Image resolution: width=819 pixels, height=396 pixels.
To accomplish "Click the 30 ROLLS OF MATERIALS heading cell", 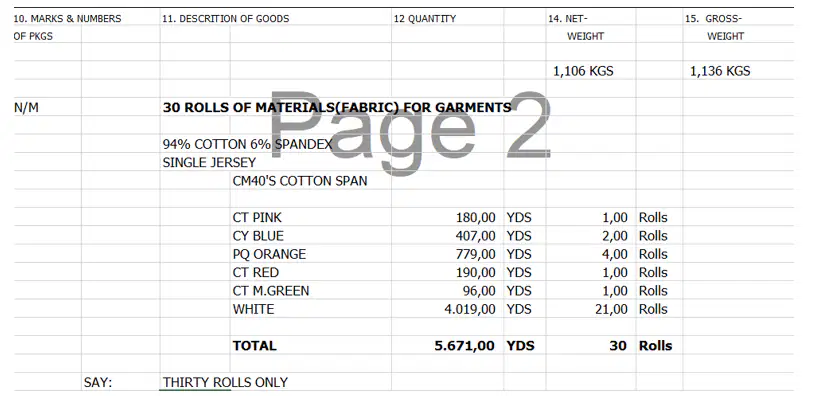I will (x=337, y=108).
